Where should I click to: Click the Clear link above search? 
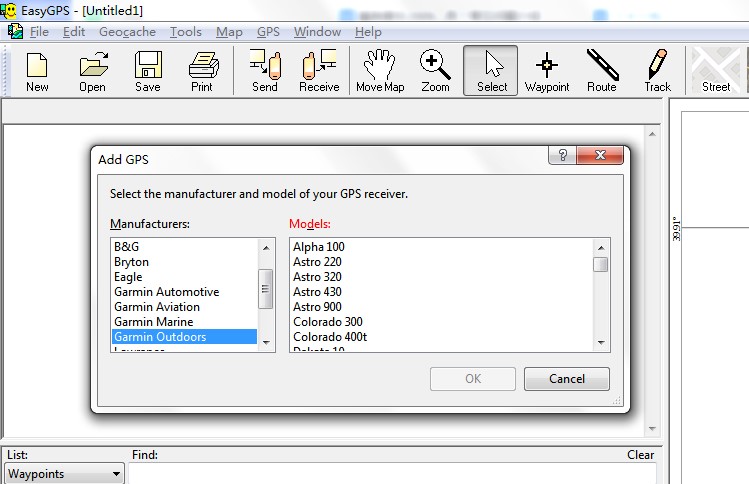(x=640, y=455)
